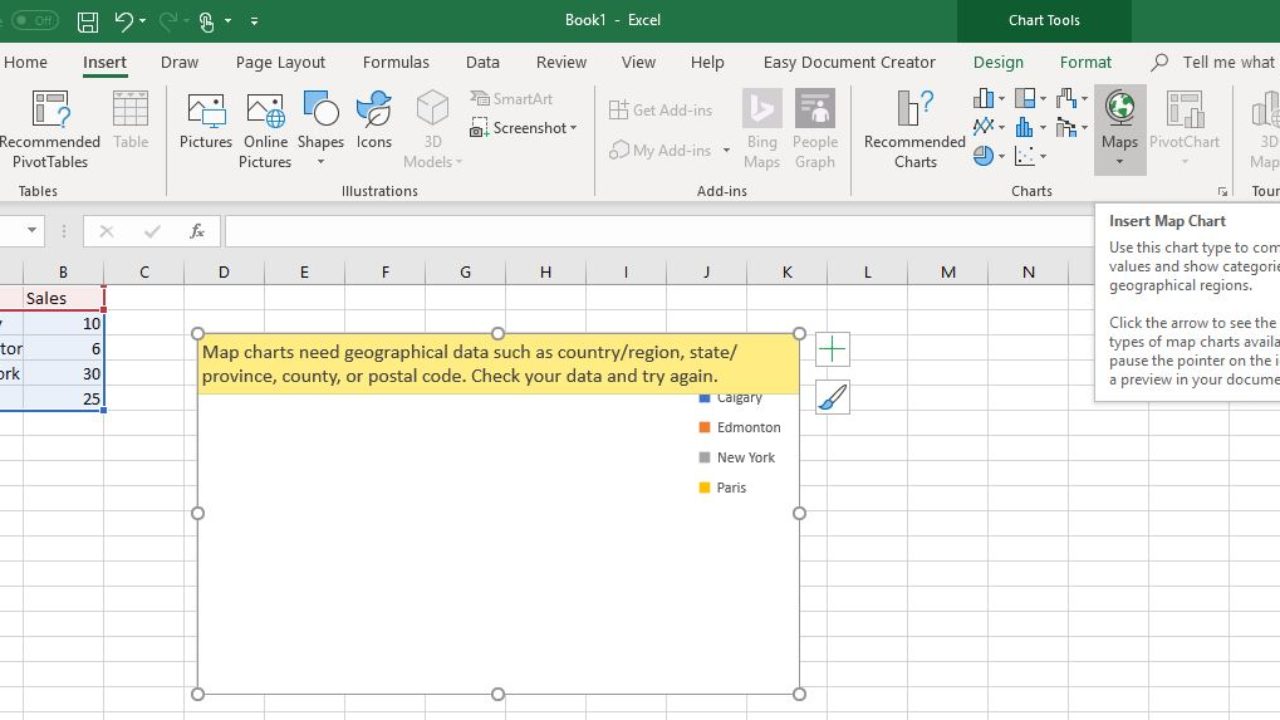Click the Format tab in the ribbon
The height and width of the screenshot is (720, 1280).
[1086, 62]
